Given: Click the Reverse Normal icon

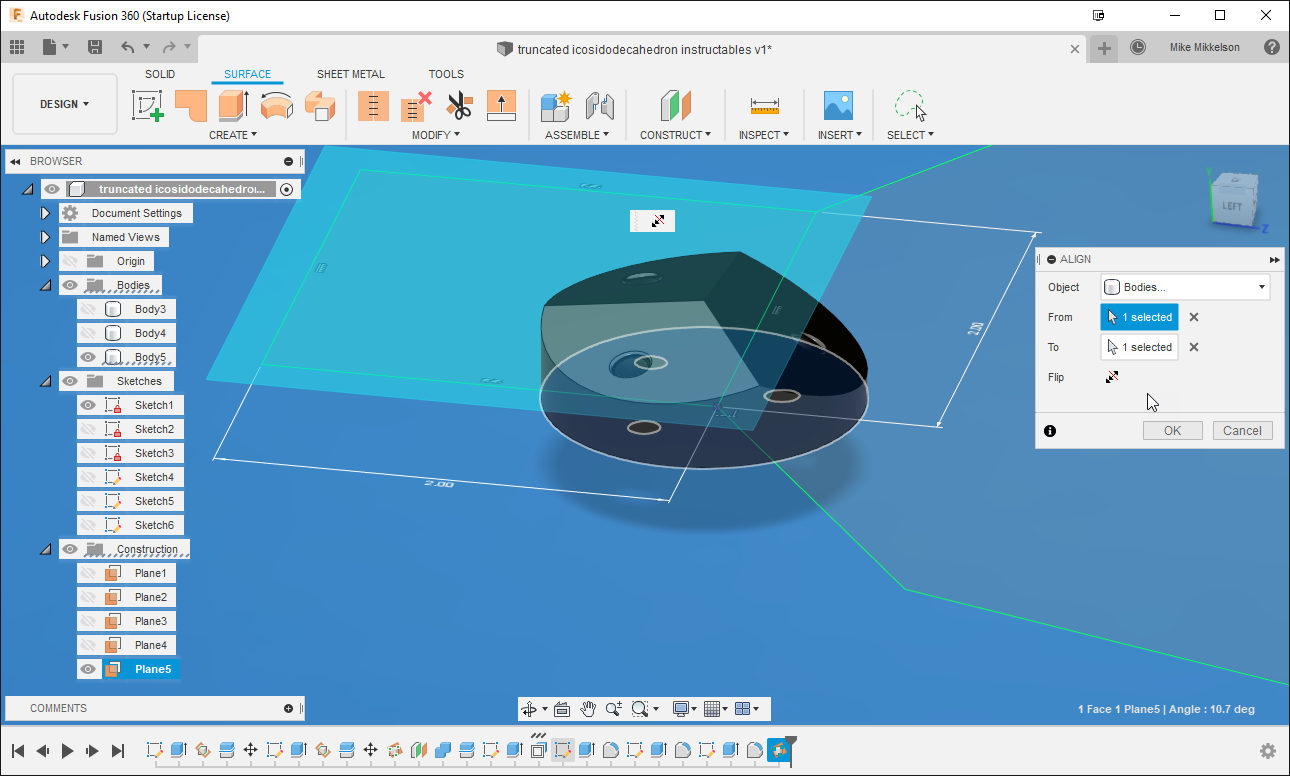Looking at the screenshot, I should pyautogui.click(x=500, y=105).
